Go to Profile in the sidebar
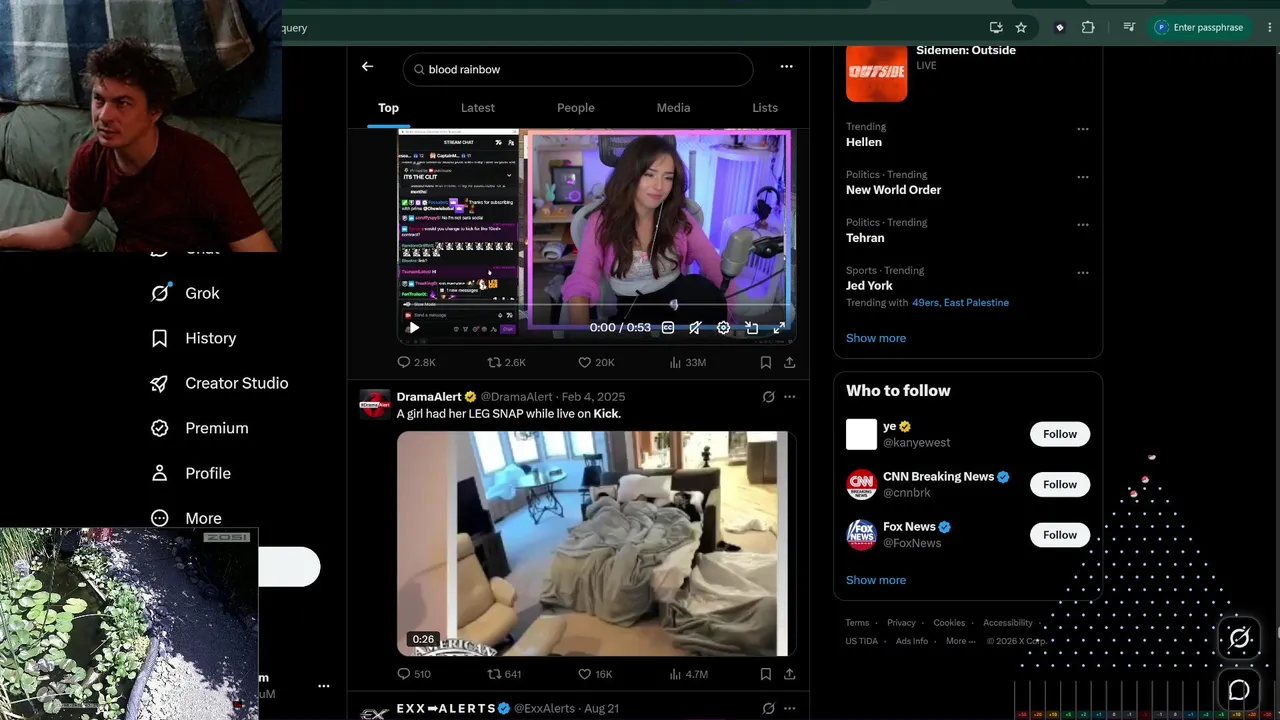Viewport: 1280px width, 720px height. pyautogui.click(x=190, y=473)
